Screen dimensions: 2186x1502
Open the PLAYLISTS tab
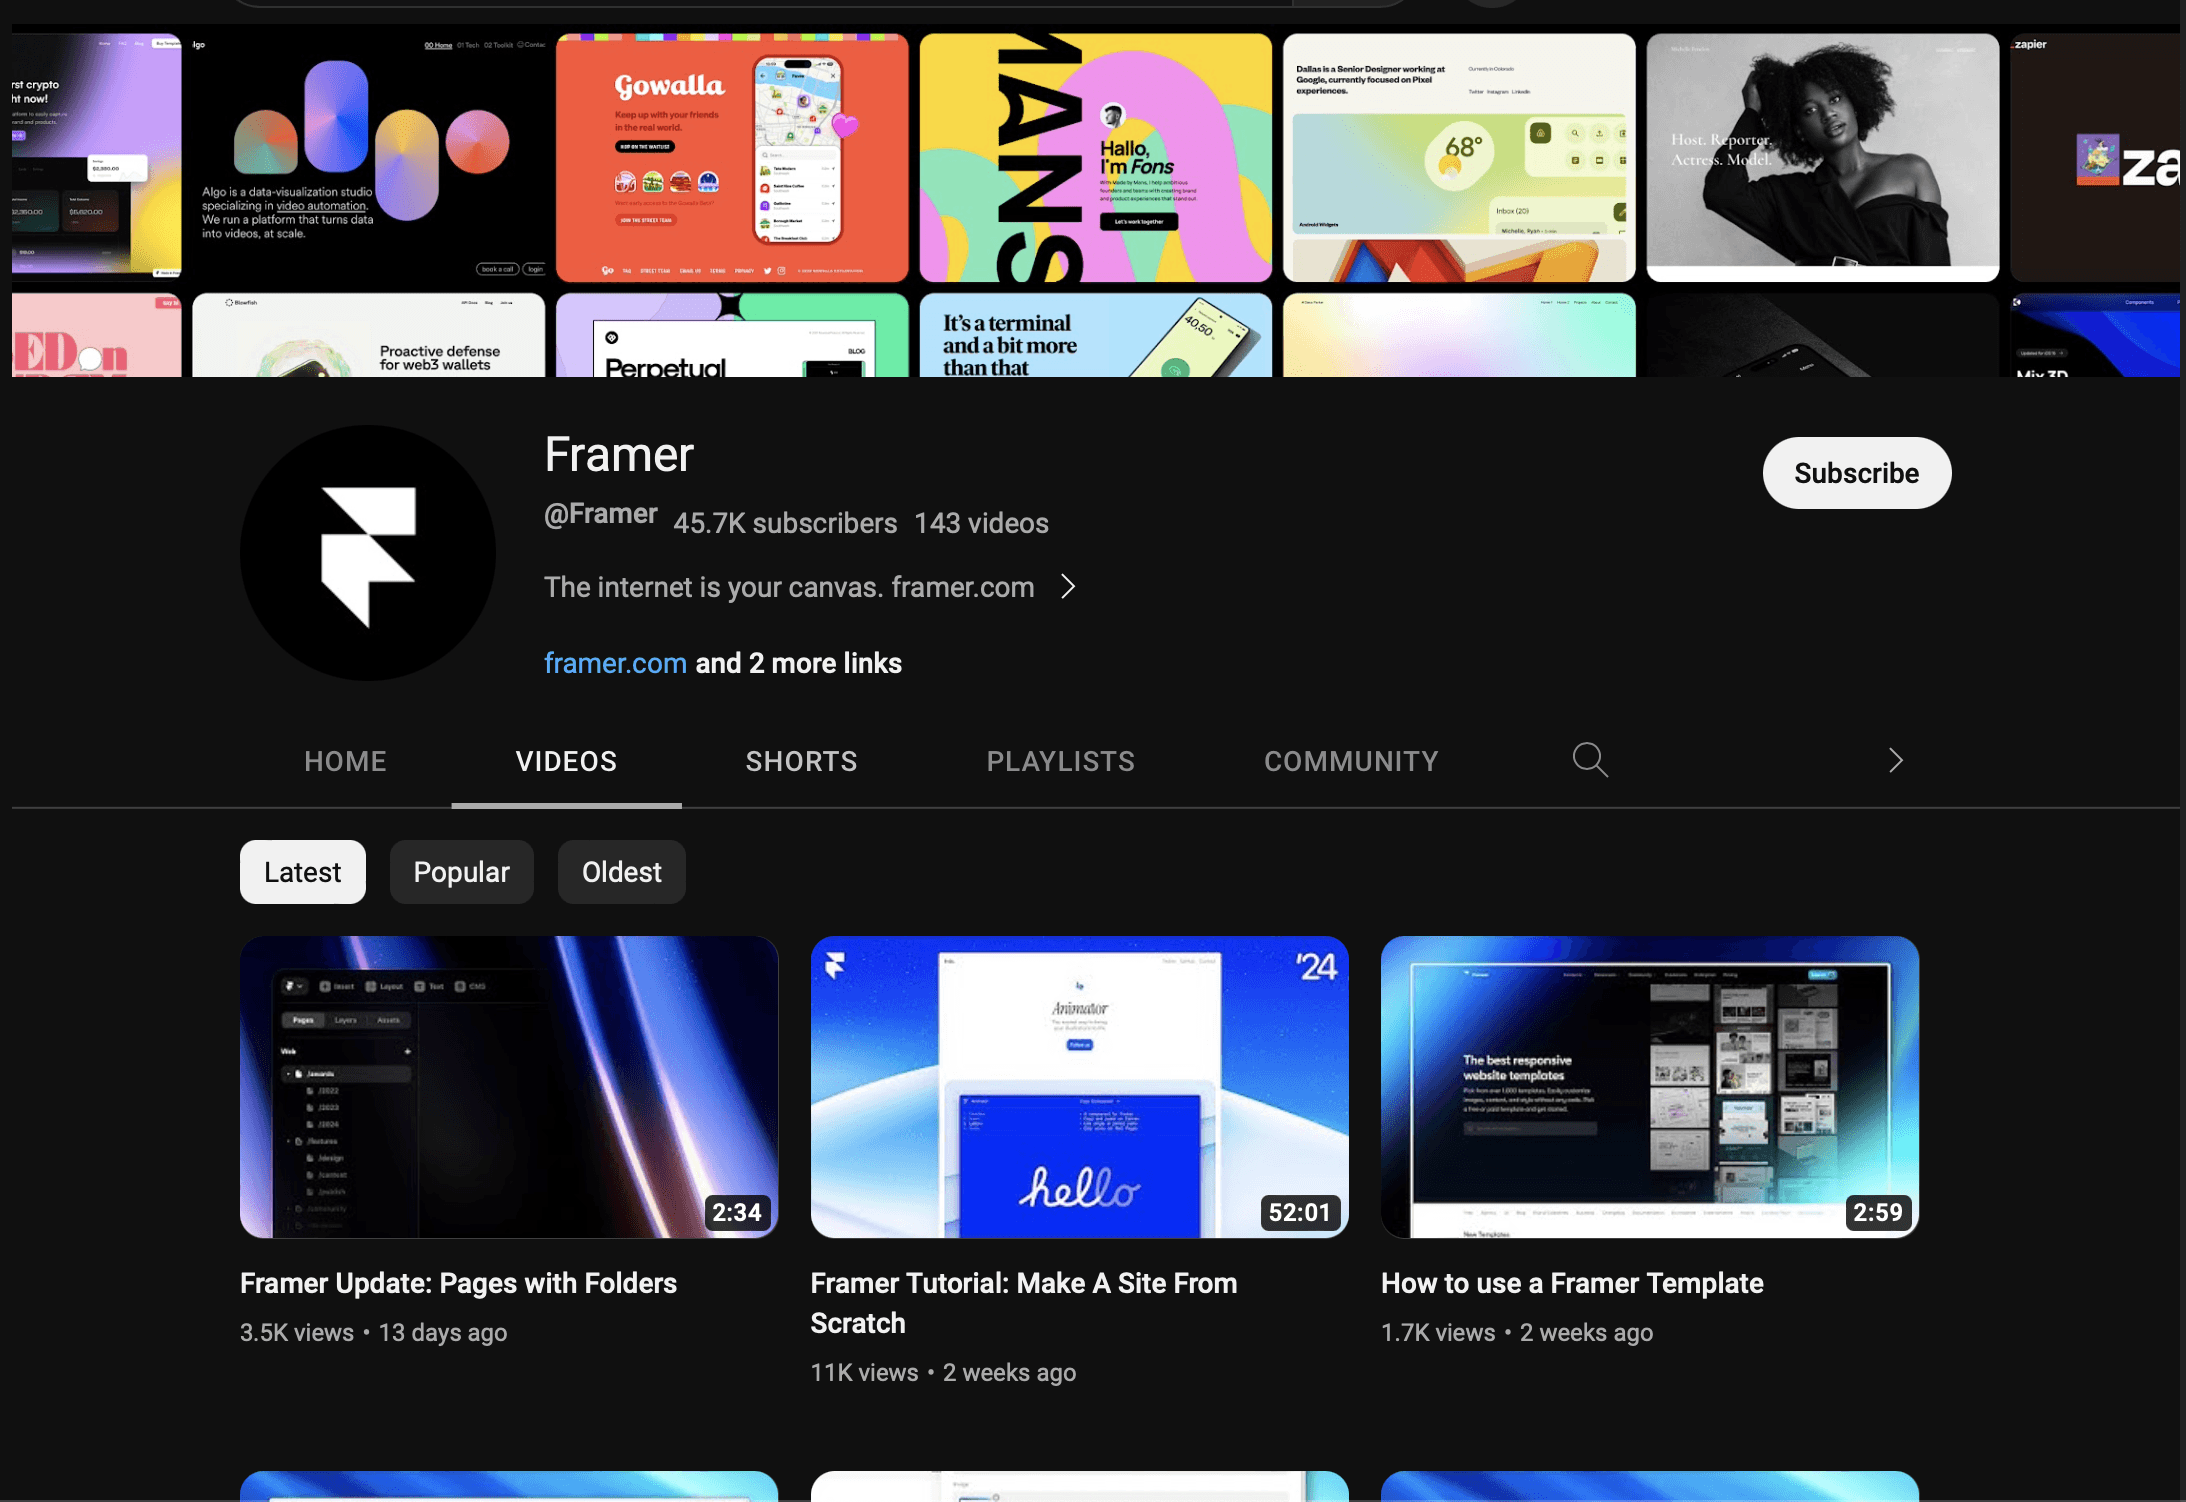(x=1060, y=761)
